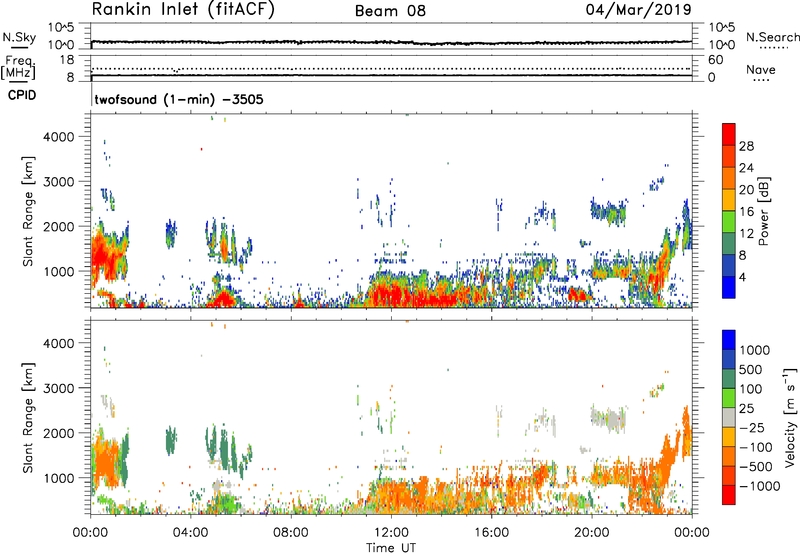800x554 pixels.
Task: Select the N.Search legend label
Action: 772,37
